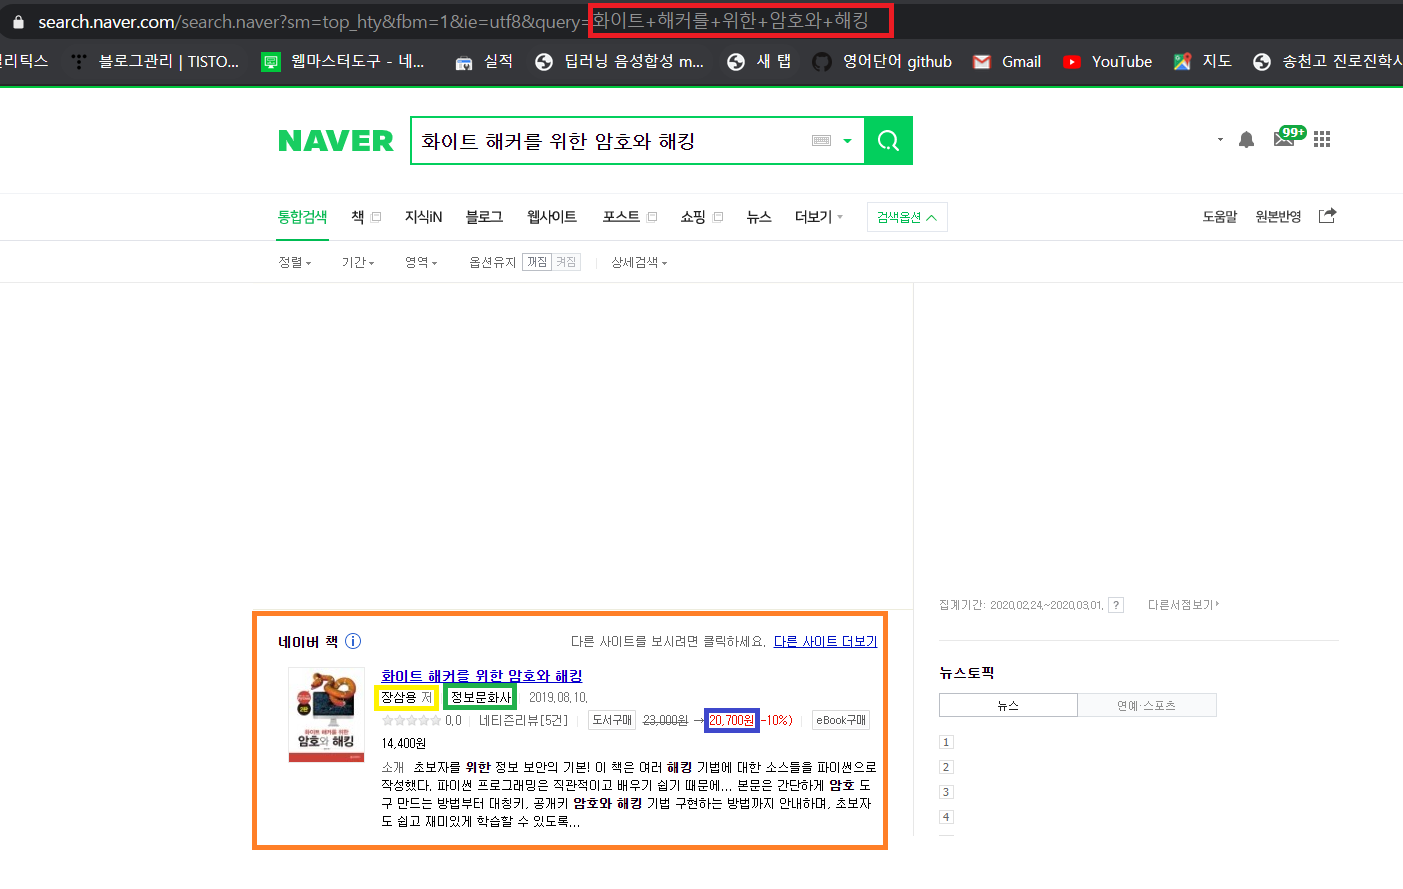Open the 영역 dropdown
This screenshot has width=1403, height=889.
tap(421, 262)
